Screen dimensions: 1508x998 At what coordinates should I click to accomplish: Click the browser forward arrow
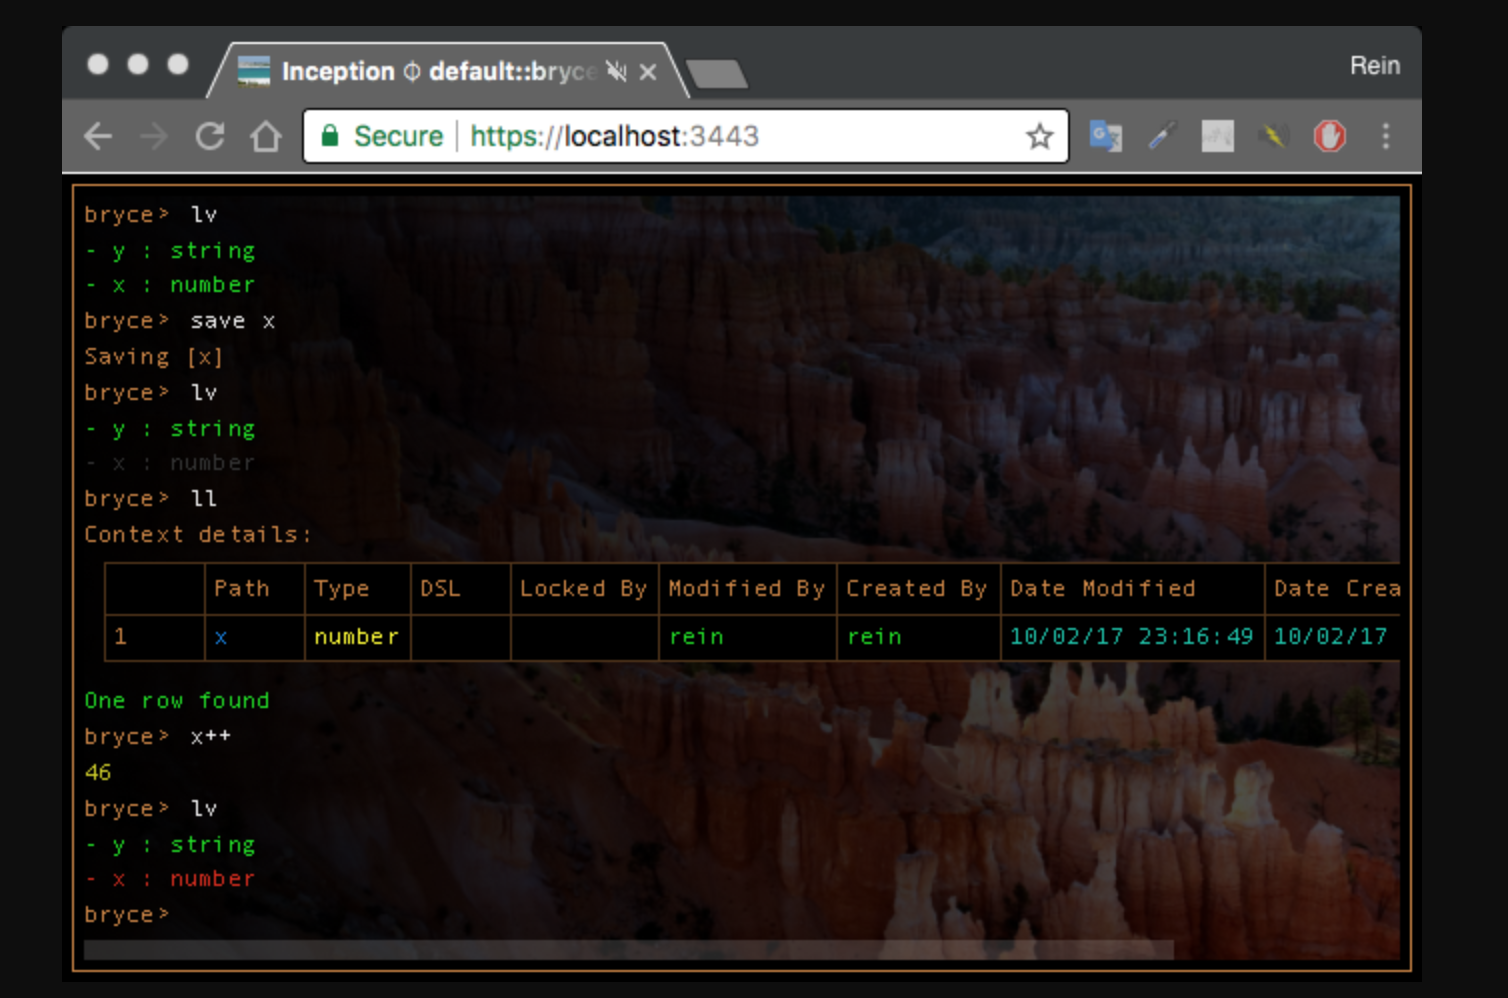153,136
